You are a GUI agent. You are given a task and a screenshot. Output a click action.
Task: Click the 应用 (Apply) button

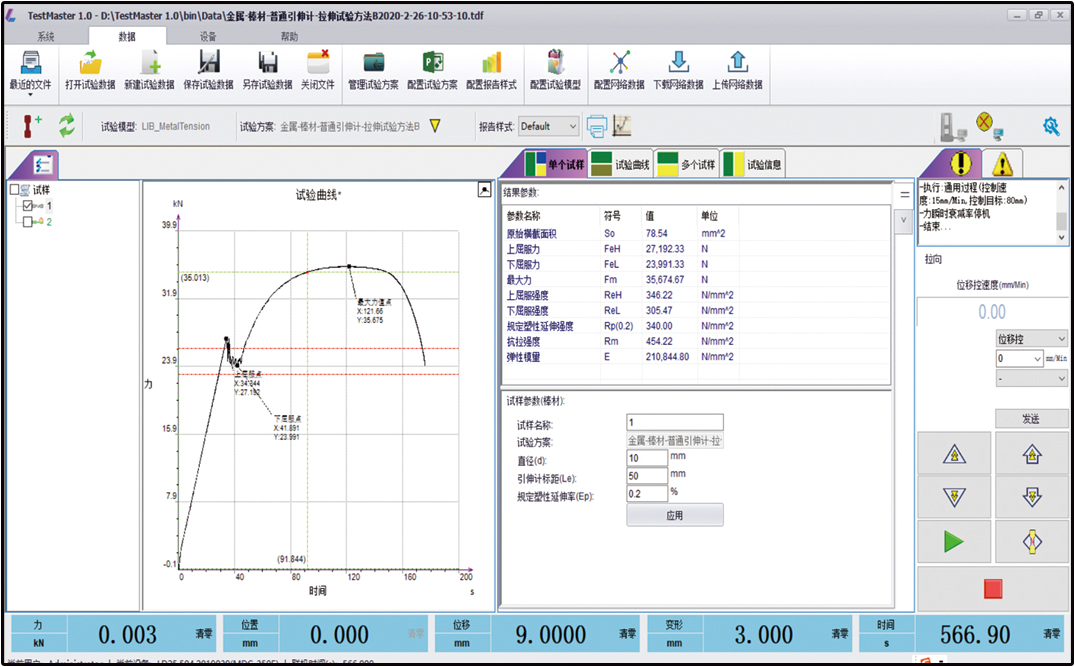[x=674, y=513]
